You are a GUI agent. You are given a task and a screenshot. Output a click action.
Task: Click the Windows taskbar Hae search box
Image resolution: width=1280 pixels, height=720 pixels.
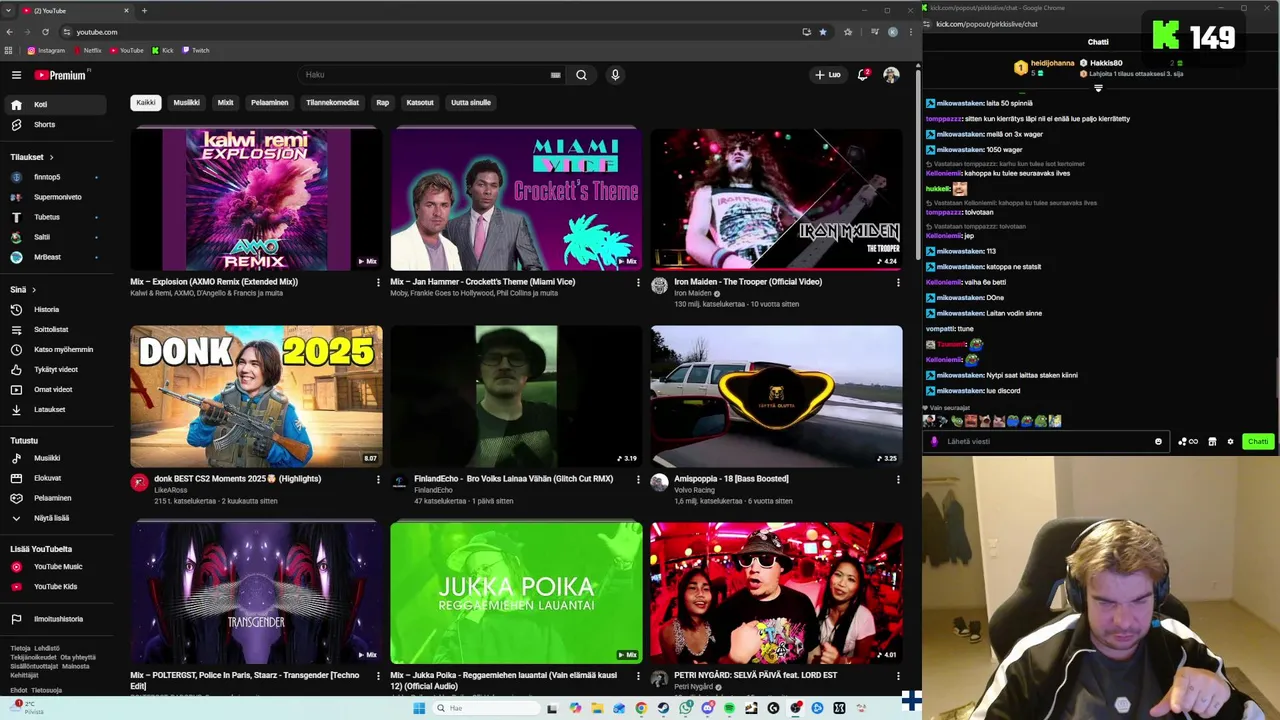point(487,708)
